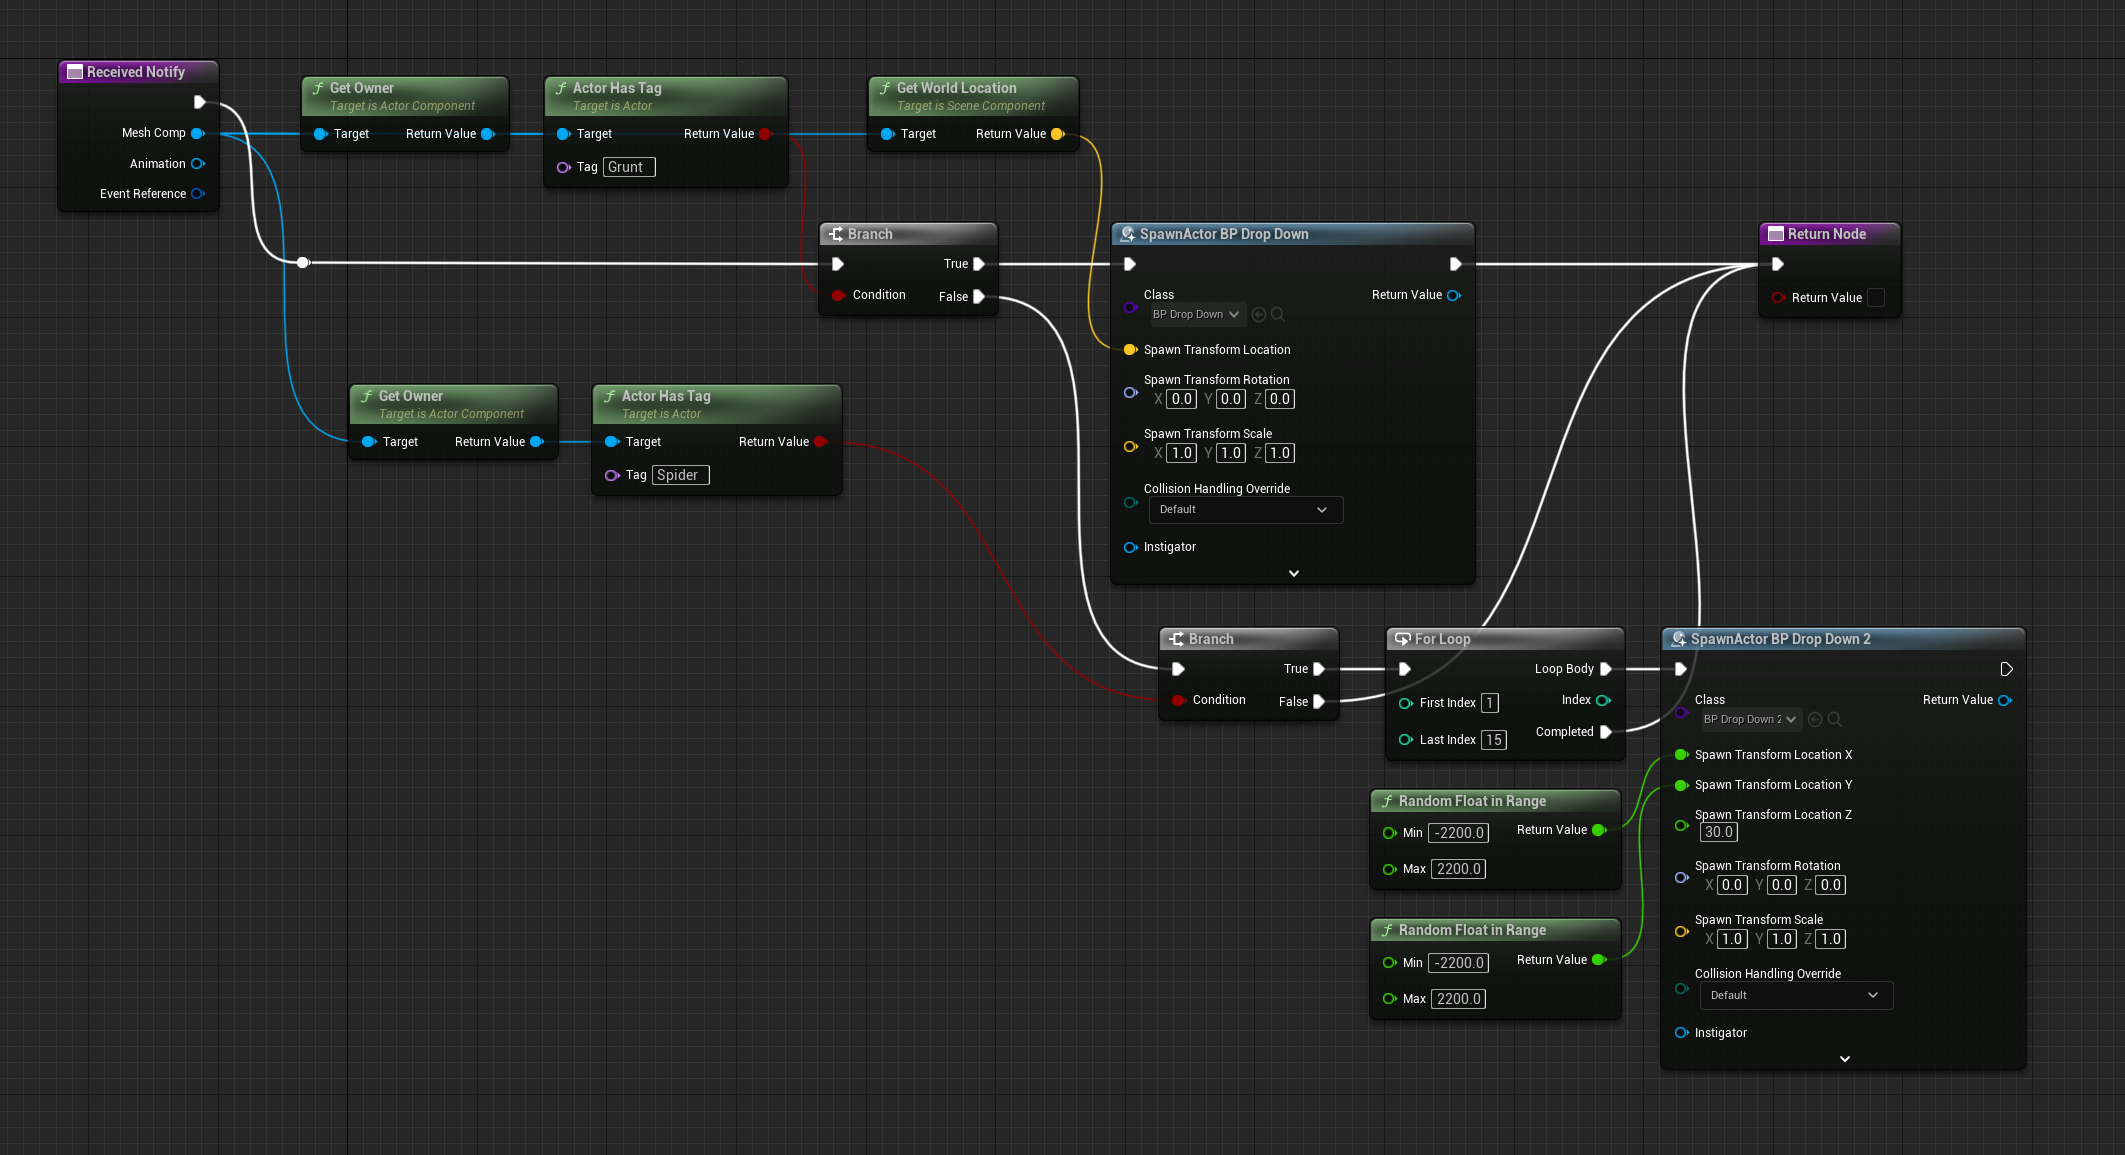The image size is (2125, 1155).
Task: Click the Spider tag input field
Action: click(680, 475)
